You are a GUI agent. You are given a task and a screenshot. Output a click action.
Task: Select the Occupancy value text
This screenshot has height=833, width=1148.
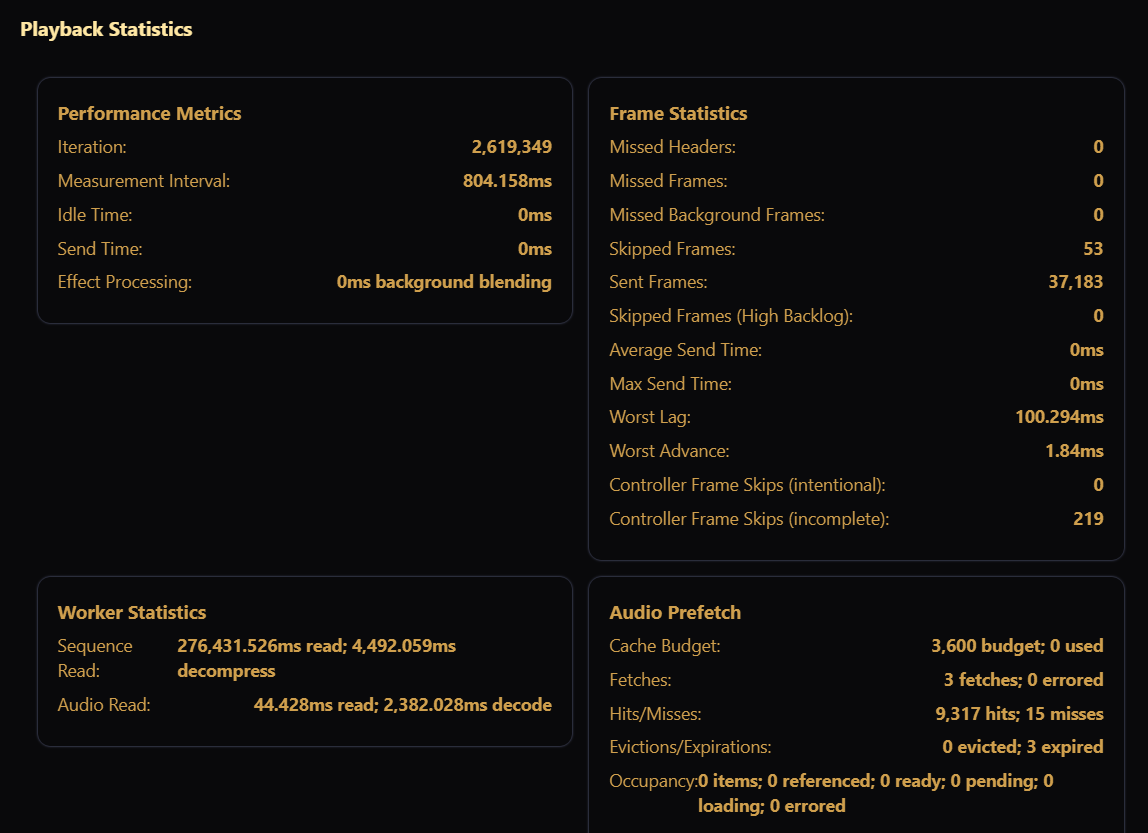tap(876, 793)
